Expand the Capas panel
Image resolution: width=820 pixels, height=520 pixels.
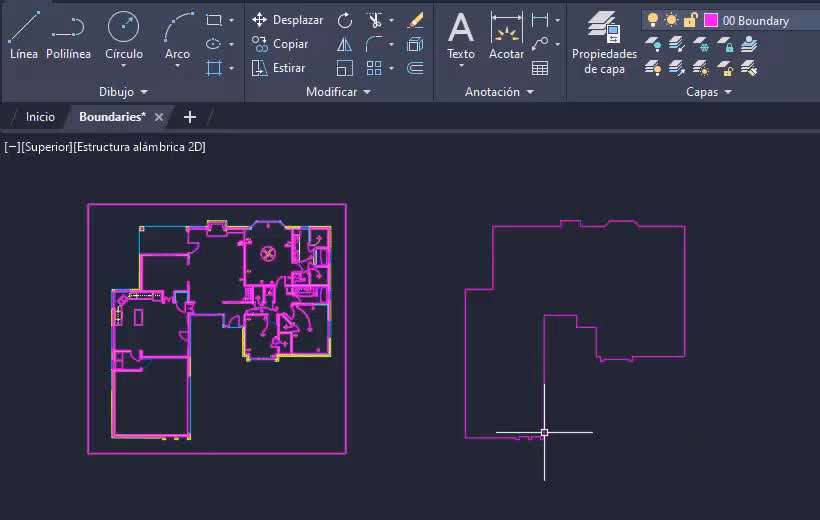coord(709,92)
